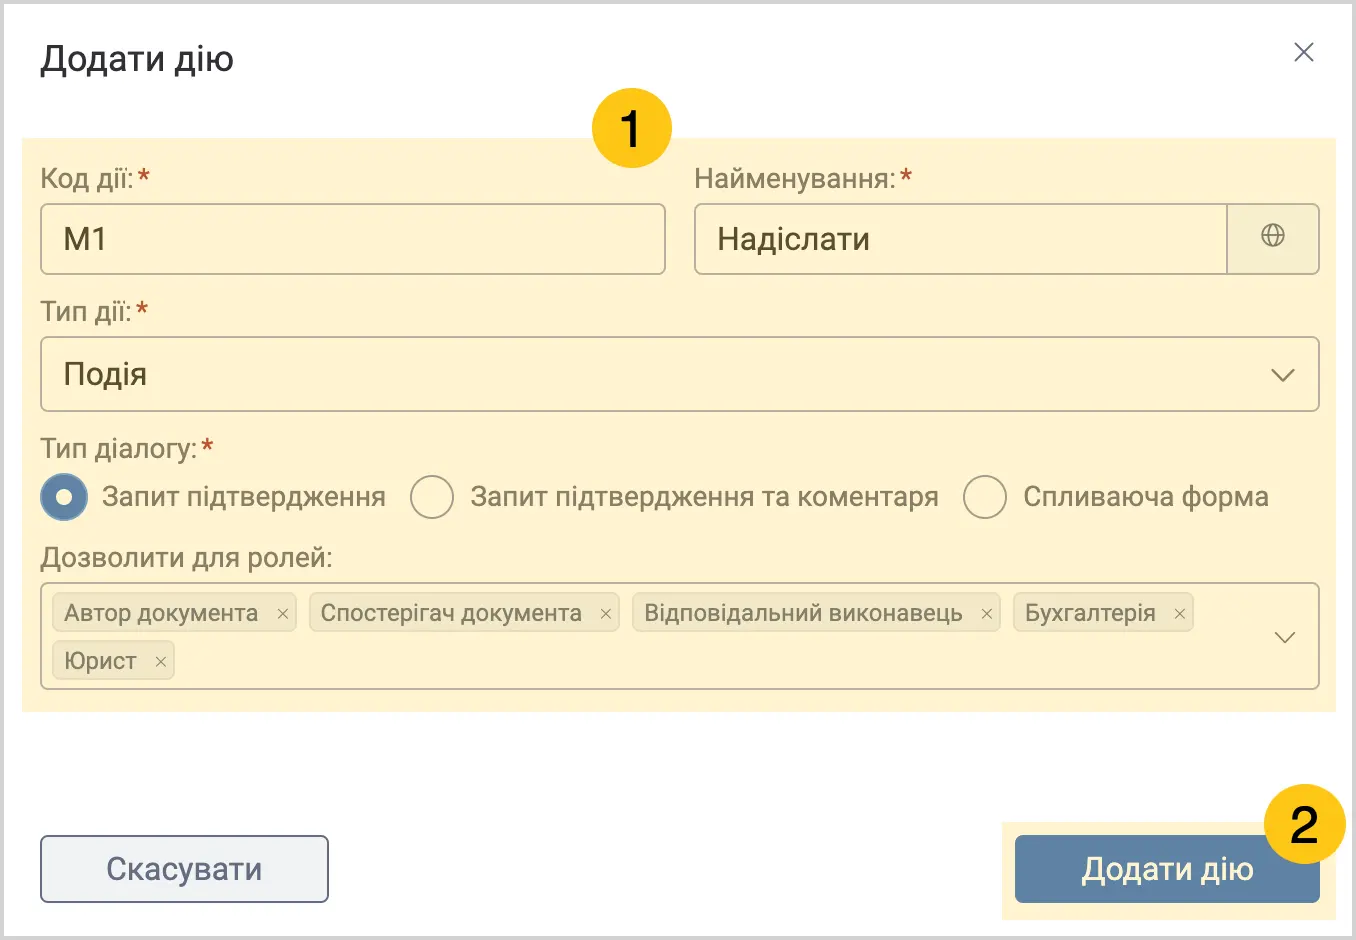Image resolution: width=1356 pixels, height=940 pixels.
Task: Remove the Відповідальний виконавець role tag
Action: coord(986,614)
